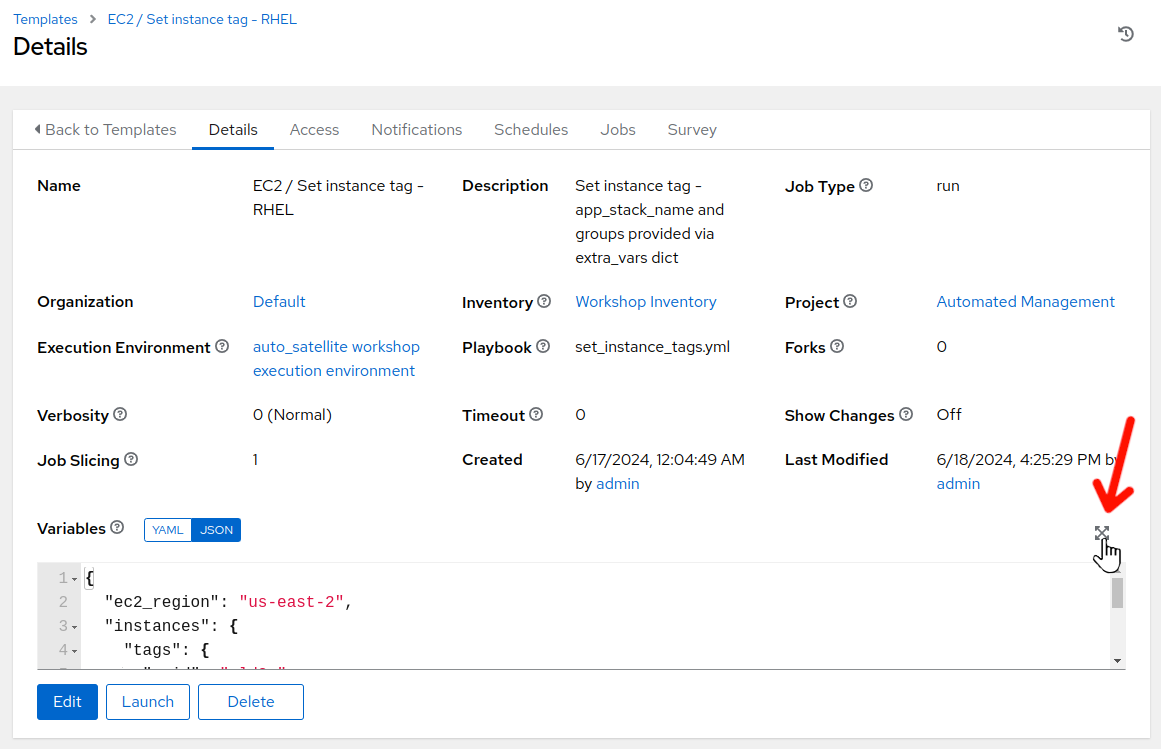Screen dimensions: 1161x749
Task: Open auto_satellite workshop execution environment link
Action: (336, 358)
